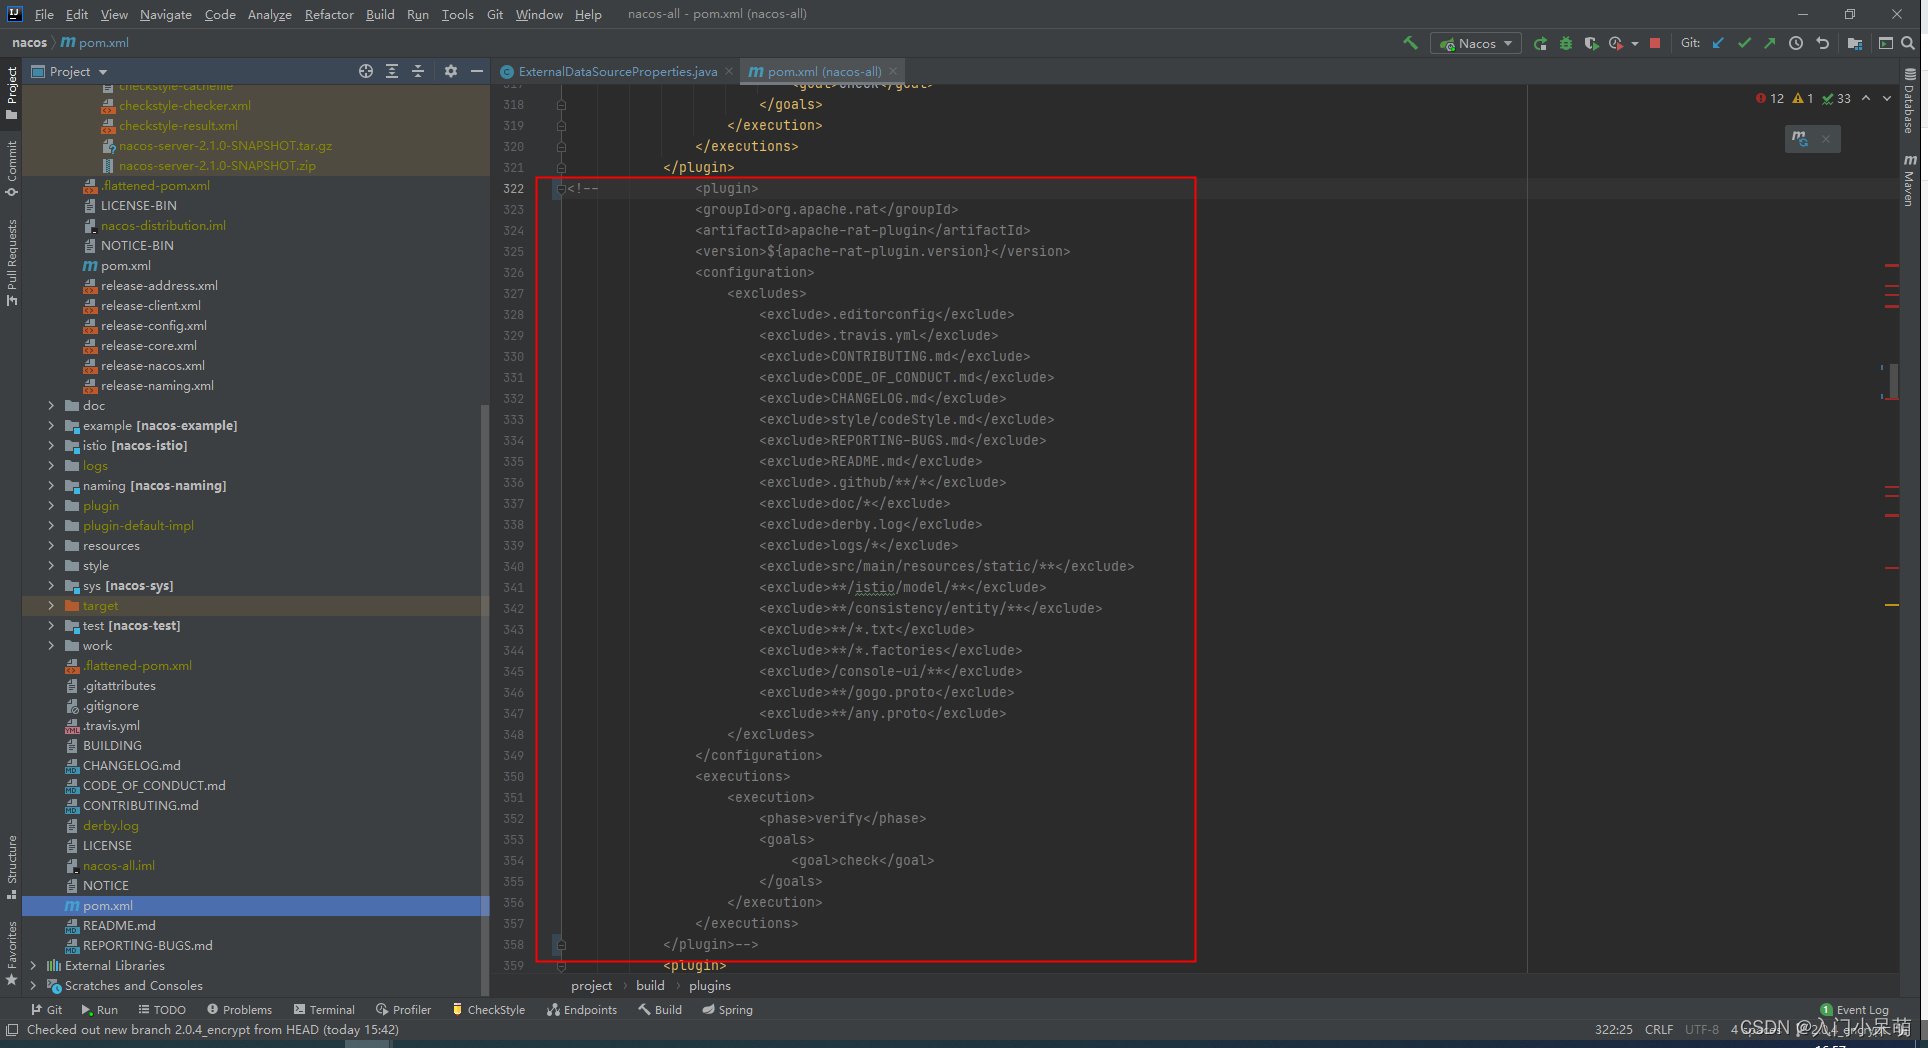Toggle the Favorites tool window
This screenshot has width=1928, height=1048.
[x=12, y=953]
